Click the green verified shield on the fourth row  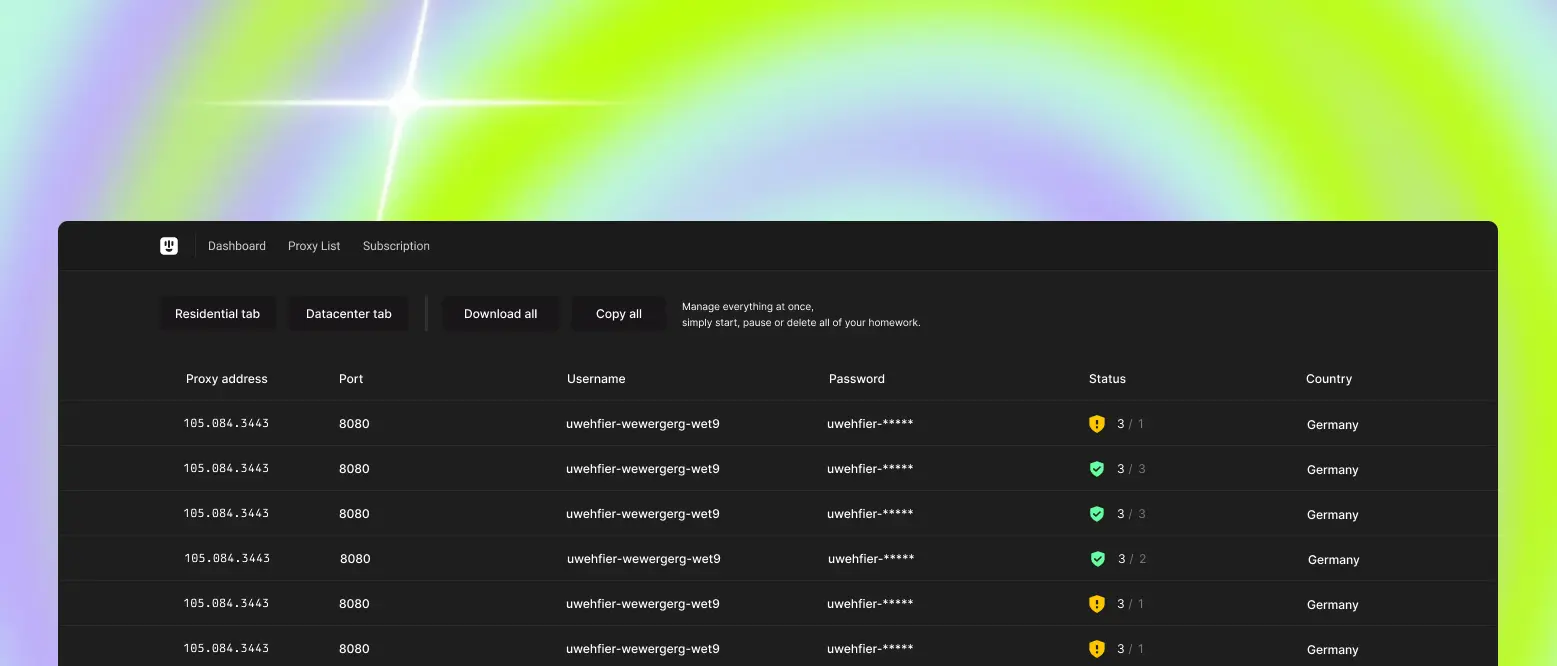pos(1097,558)
